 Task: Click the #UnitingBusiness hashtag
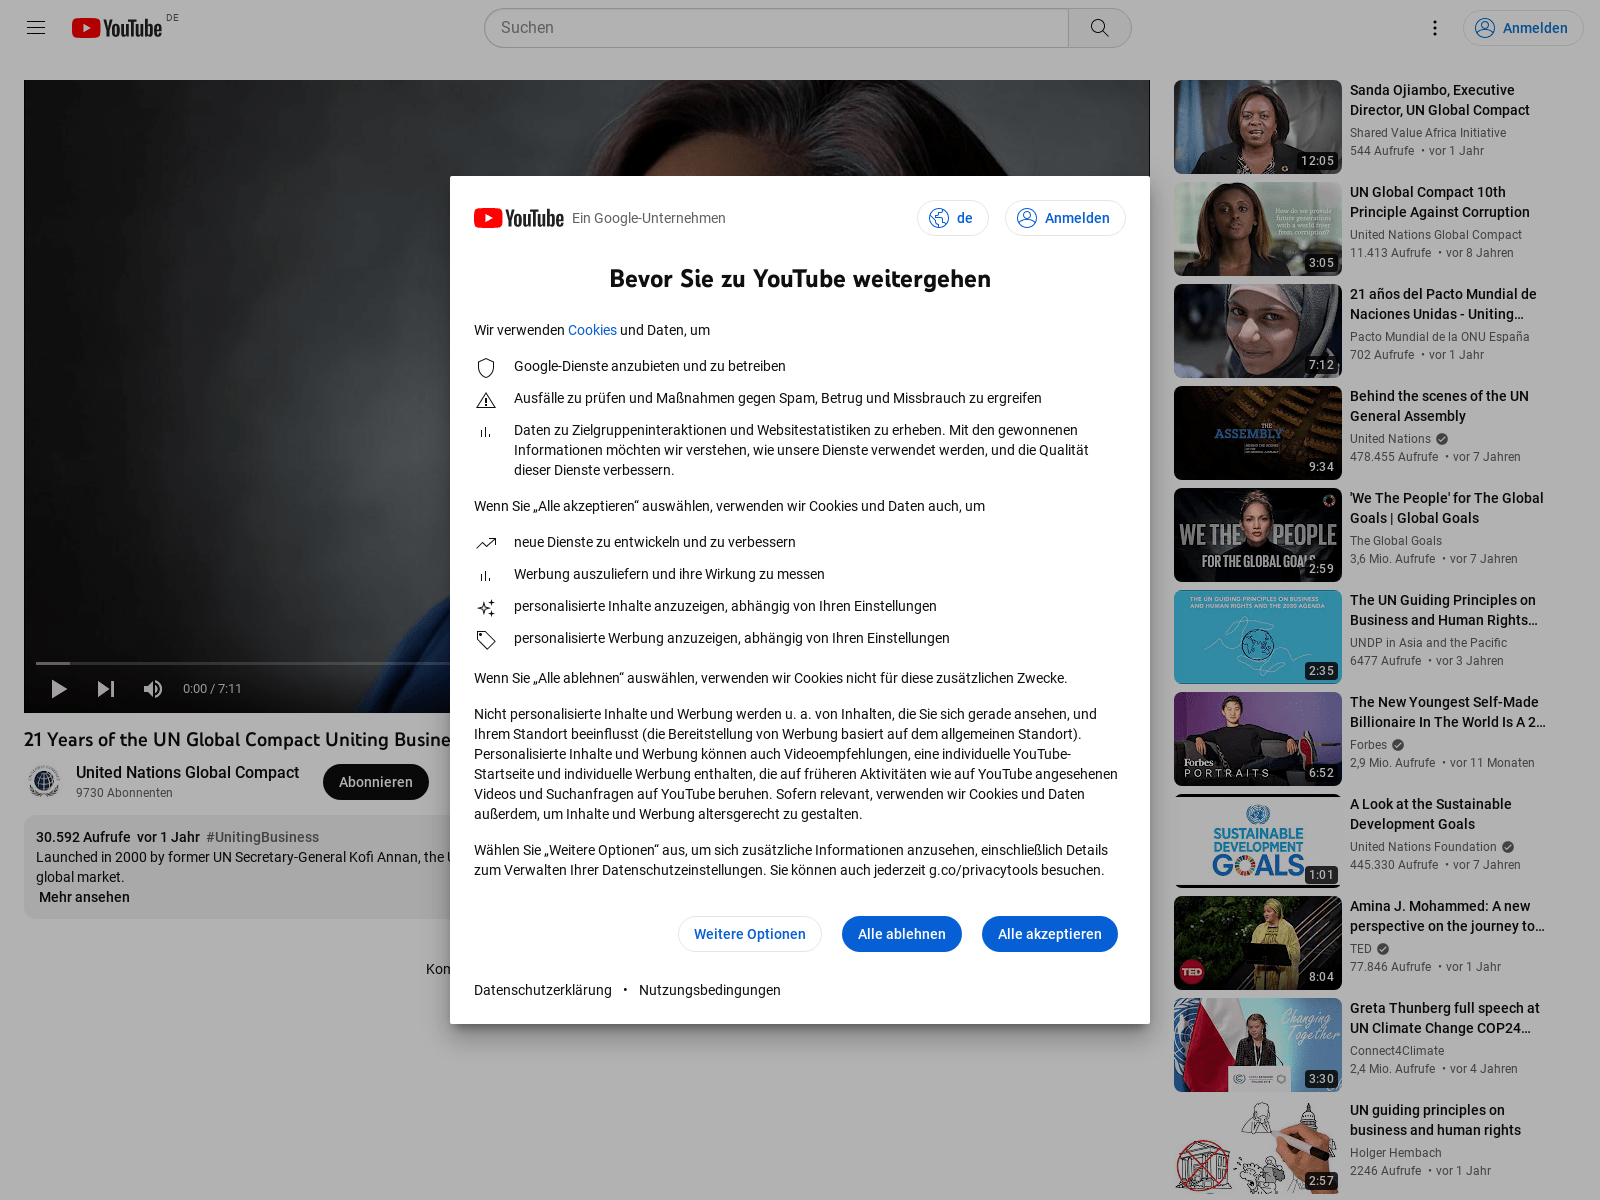coord(263,837)
